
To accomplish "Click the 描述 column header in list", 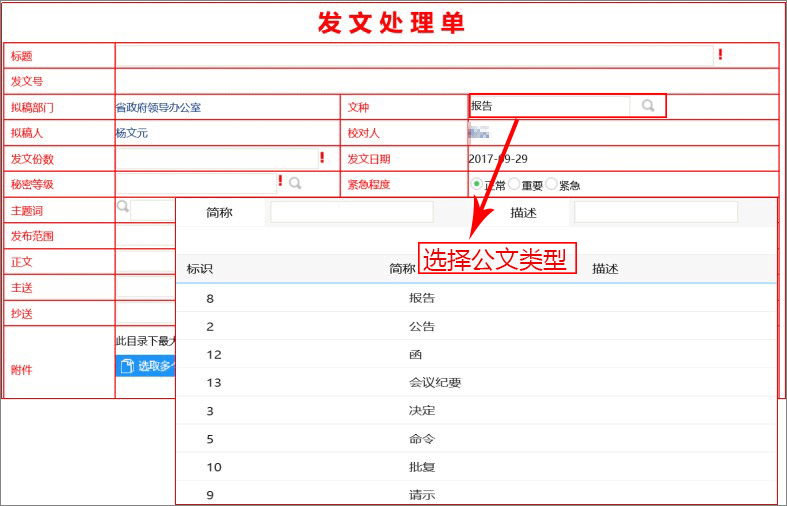I will tap(605, 269).
